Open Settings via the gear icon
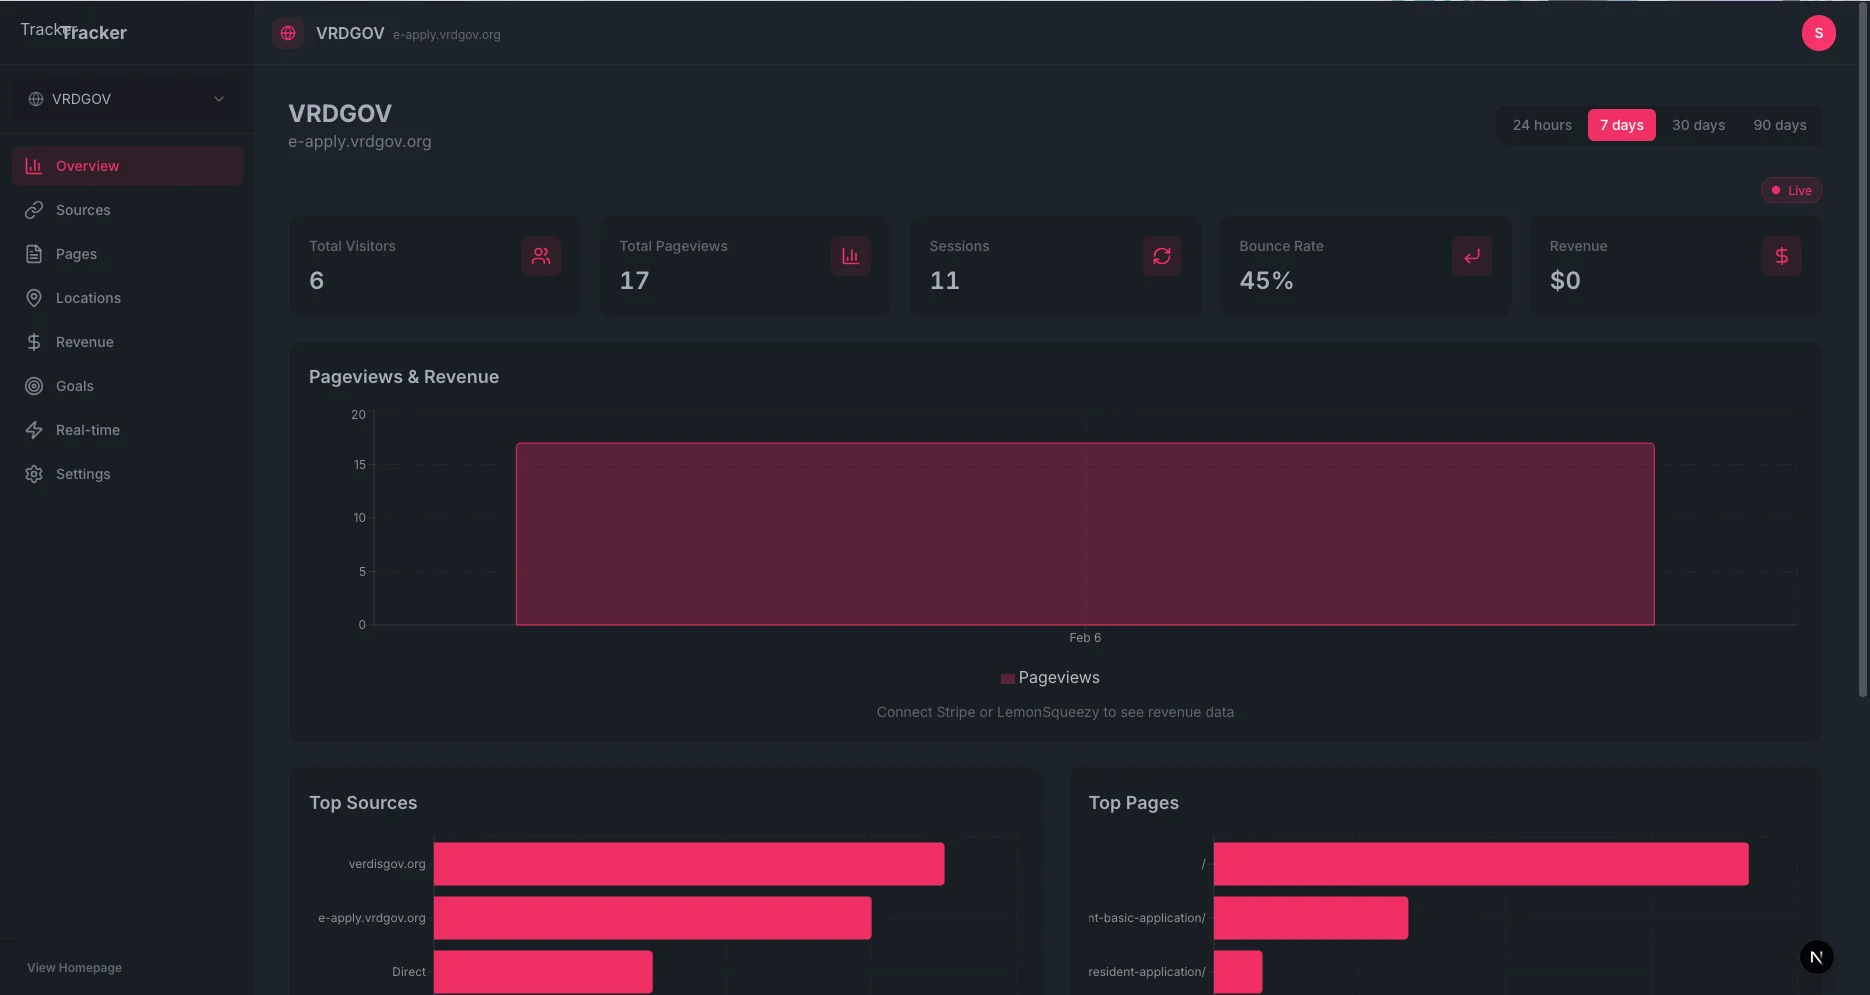The height and width of the screenshot is (995, 1870). (x=34, y=473)
